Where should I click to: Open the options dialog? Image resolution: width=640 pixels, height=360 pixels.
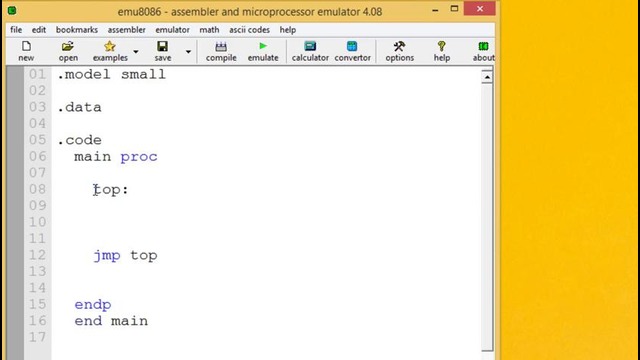[400, 51]
